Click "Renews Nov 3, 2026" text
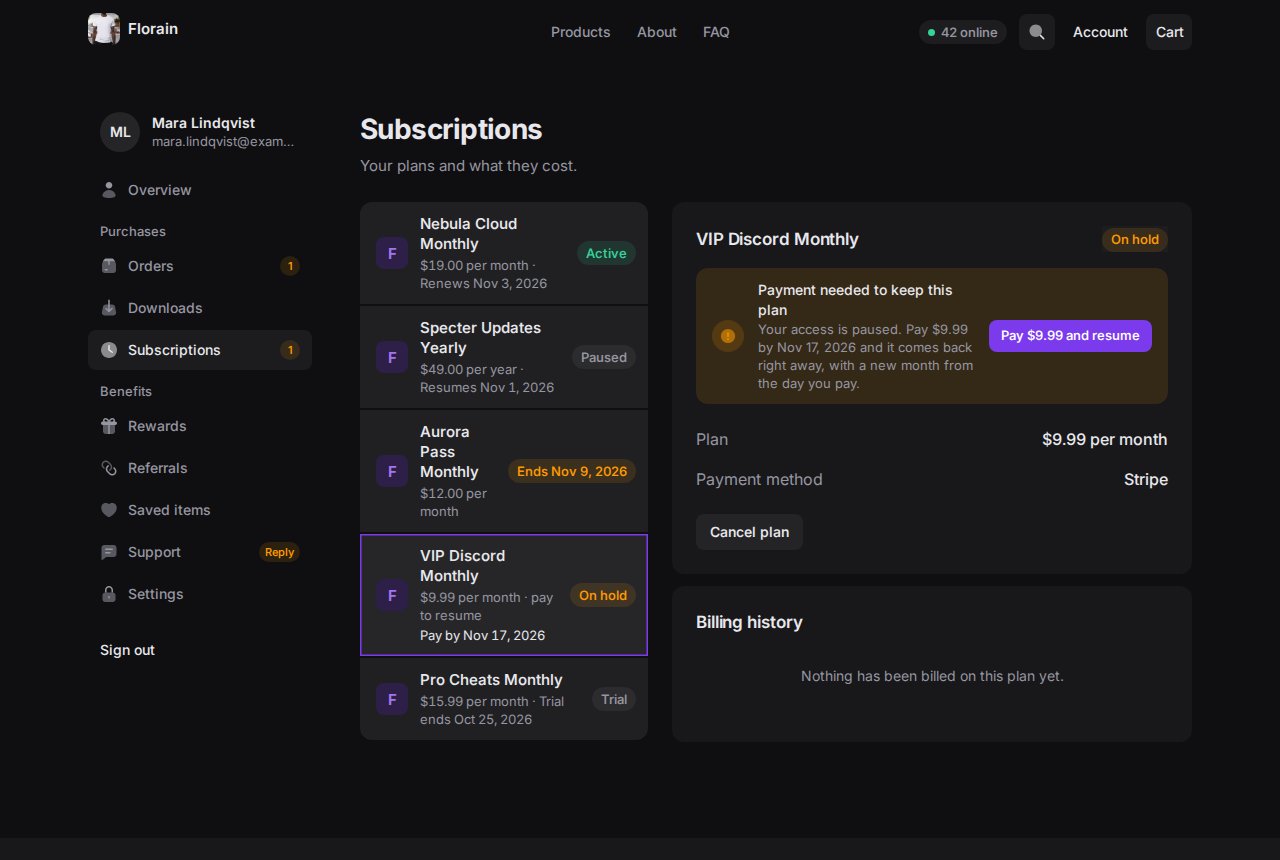This screenshot has width=1280, height=860. tap(483, 283)
